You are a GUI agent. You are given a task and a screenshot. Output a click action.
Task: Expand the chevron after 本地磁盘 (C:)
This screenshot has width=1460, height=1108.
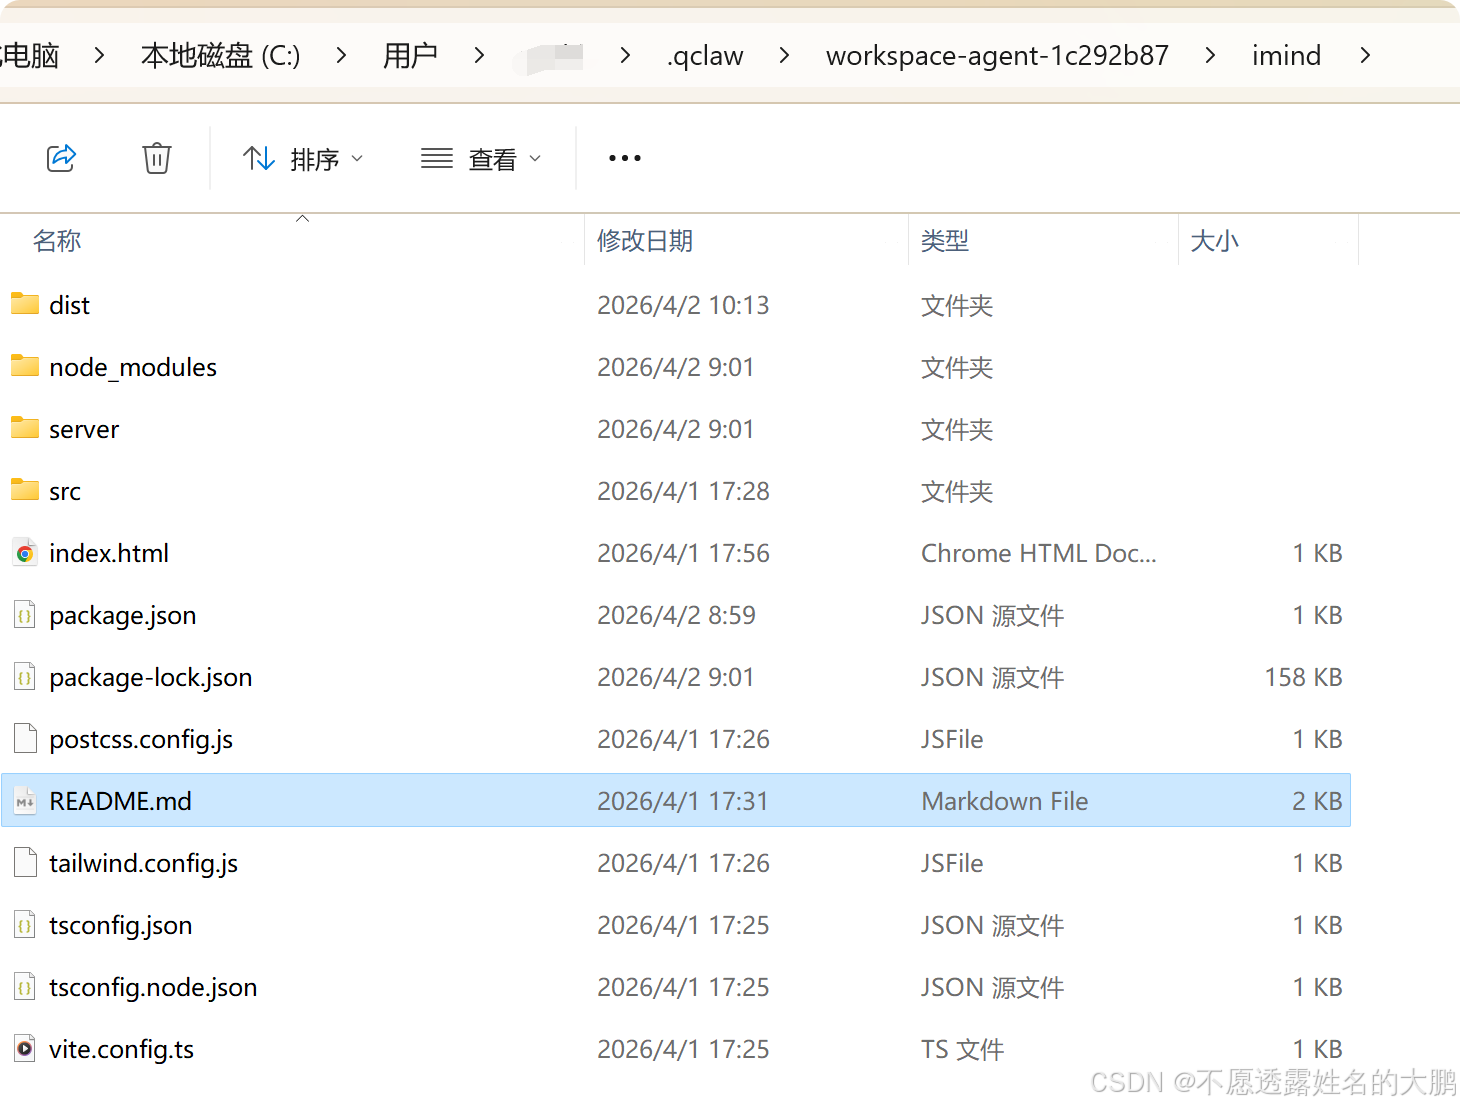(342, 56)
